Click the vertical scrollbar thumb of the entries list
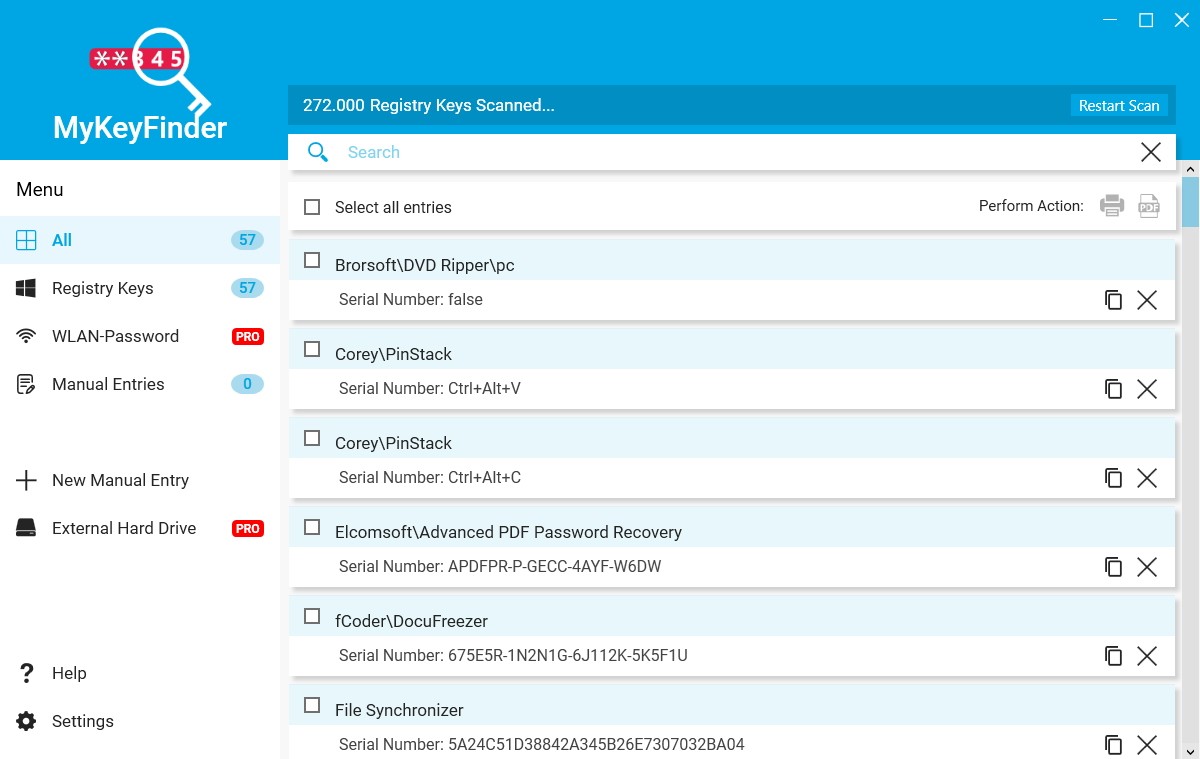1200x759 pixels. click(1190, 200)
